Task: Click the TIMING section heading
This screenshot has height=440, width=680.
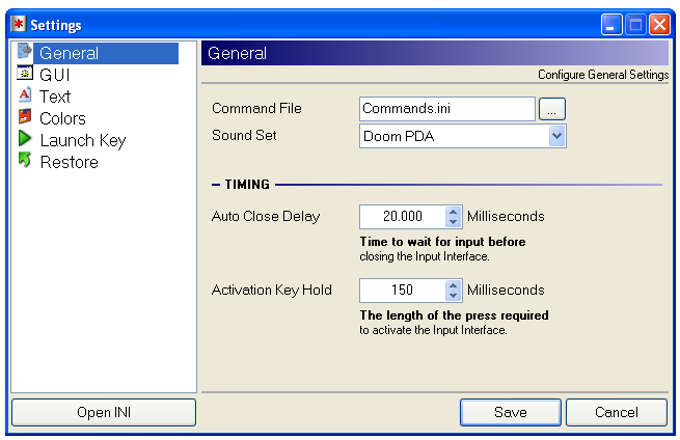Action: click(247, 185)
